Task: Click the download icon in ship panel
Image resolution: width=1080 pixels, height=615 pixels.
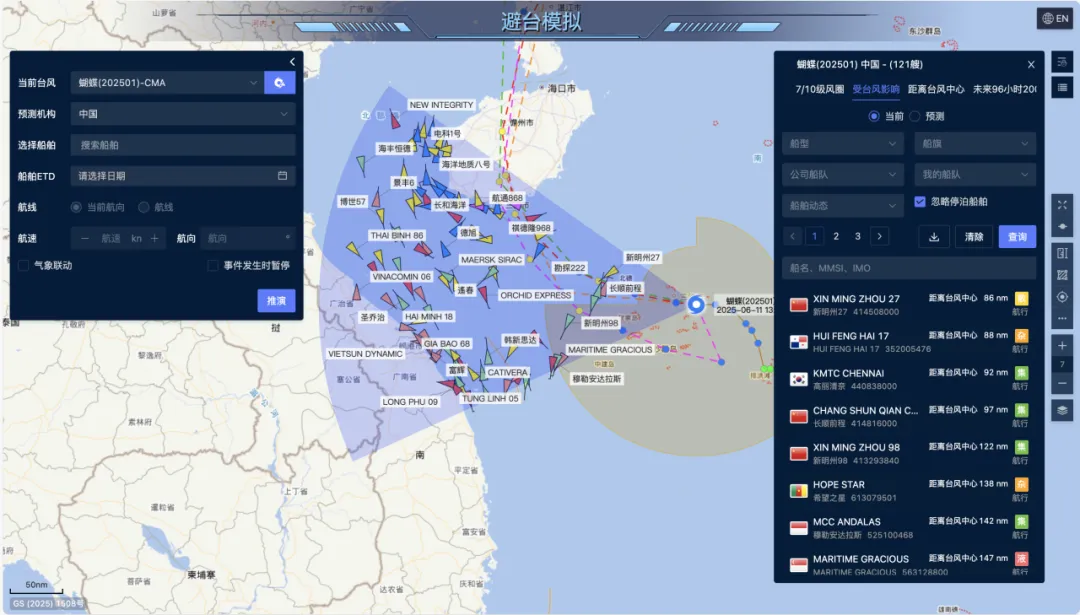Action: click(933, 237)
